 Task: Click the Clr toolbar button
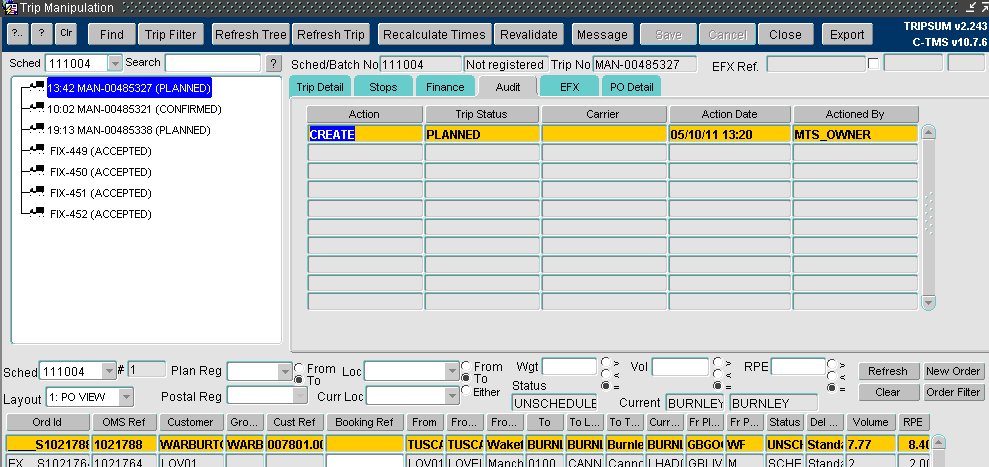click(66, 34)
